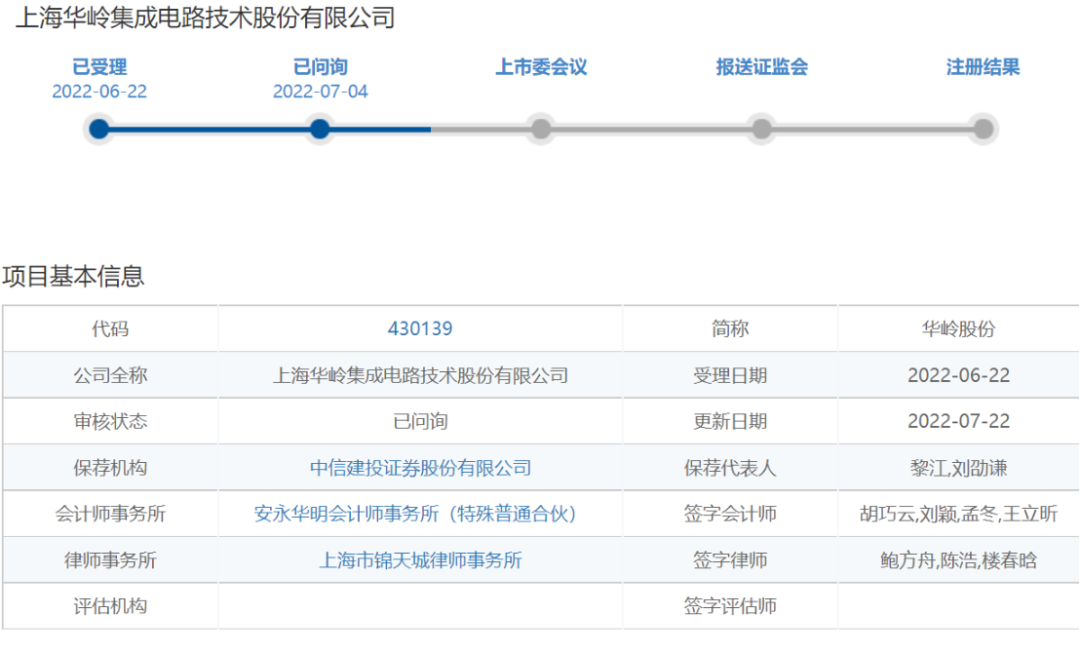The width and height of the screenshot is (1080, 653).
Task: Open stock code link 430139
Action: [420, 329]
